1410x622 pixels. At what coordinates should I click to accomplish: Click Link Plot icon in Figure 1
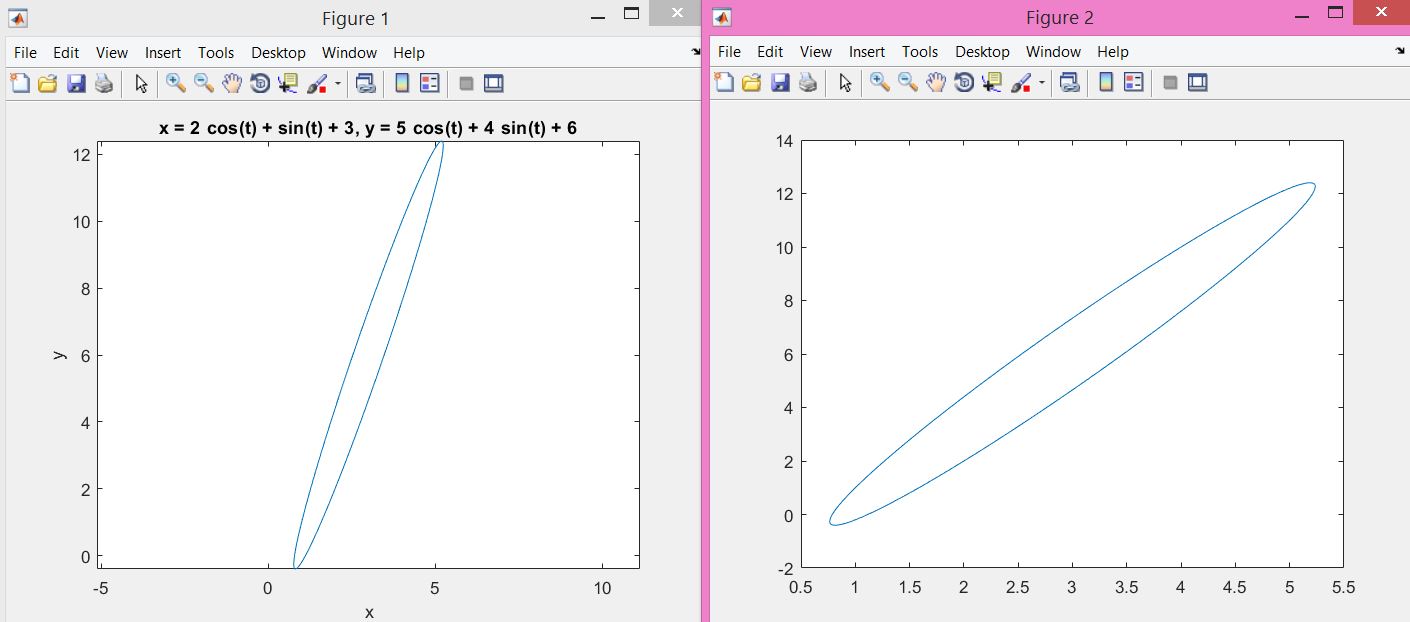point(366,84)
